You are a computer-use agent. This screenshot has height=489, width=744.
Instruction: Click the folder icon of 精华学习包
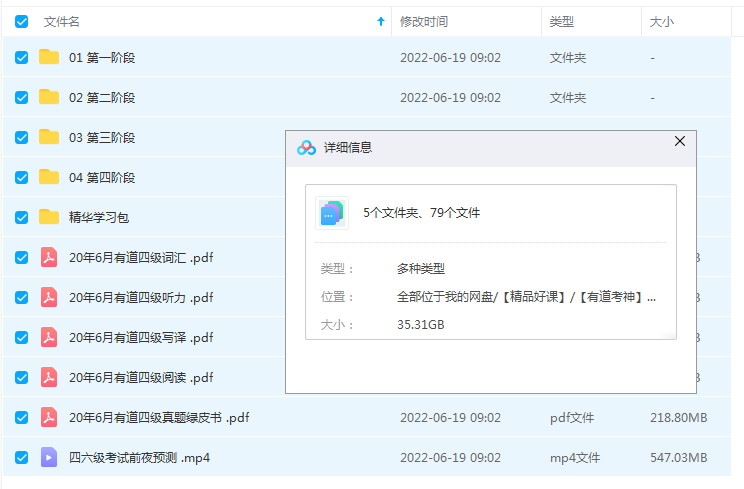pyautogui.click(x=49, y=217)
